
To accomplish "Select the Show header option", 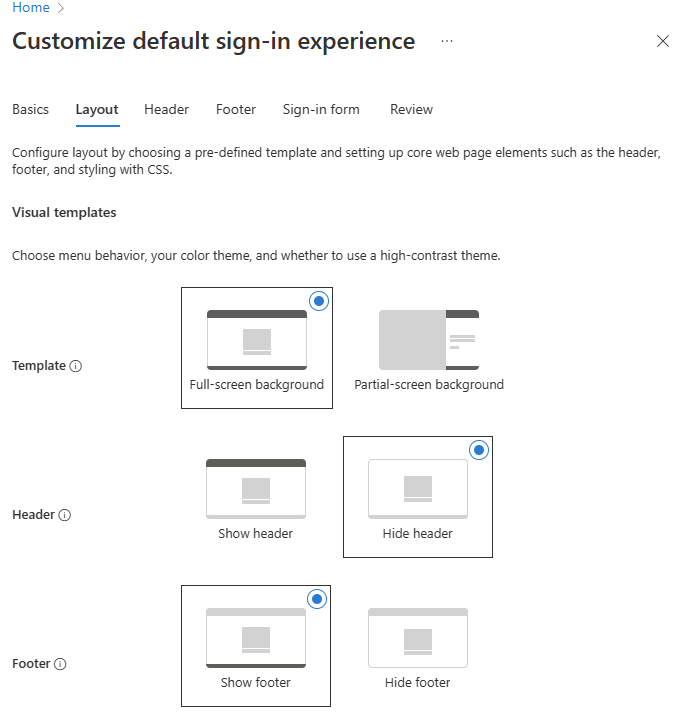I will (256, 497).
